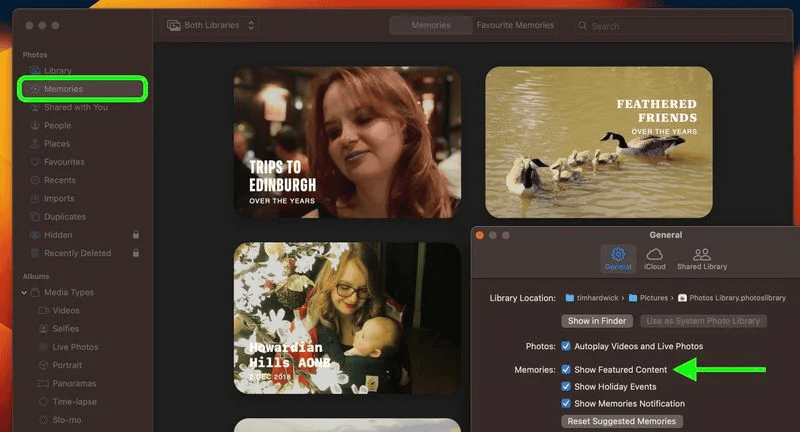Open the Both Libraries dropdown
Image resolution: width=800 pixels, height=432 pixels.
pyautogui.click(x=211, y=25)
